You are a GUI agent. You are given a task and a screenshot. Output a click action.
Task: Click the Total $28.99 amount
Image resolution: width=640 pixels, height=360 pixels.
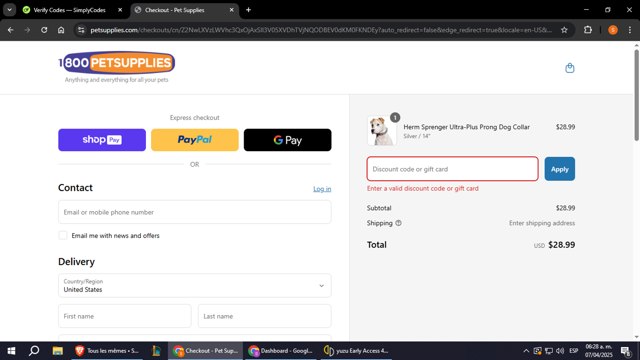click(x=561, y=245)
